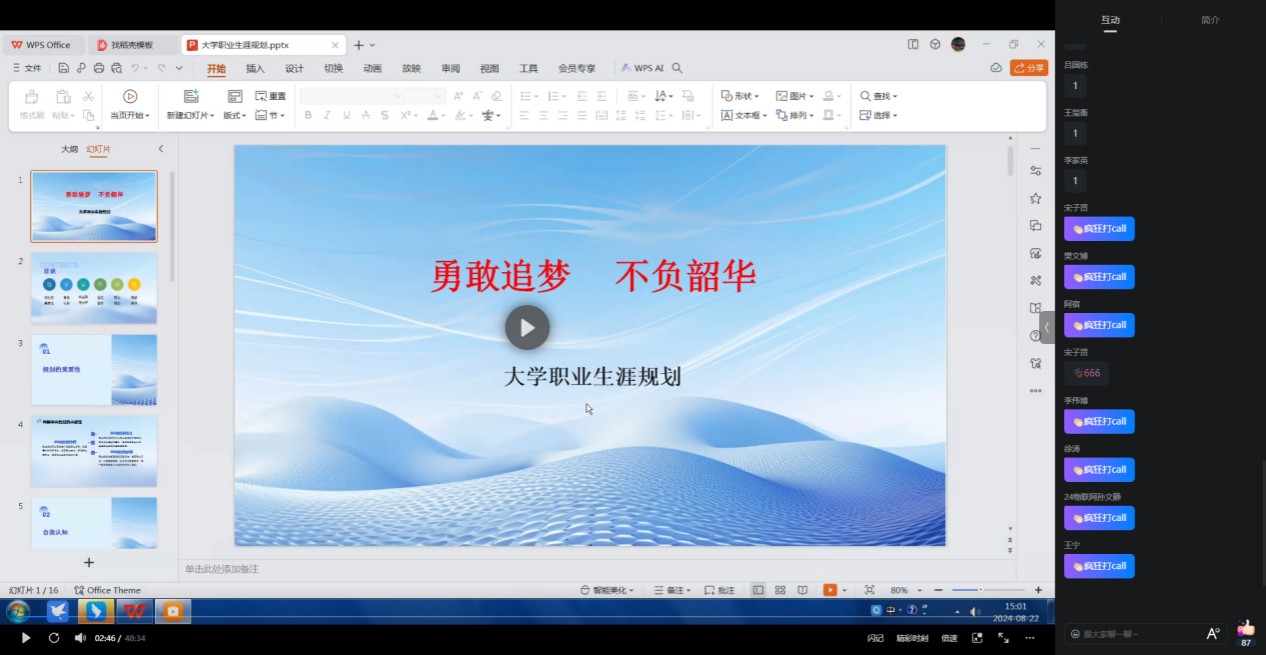
Task: Toggle the normal view button in status bar
Action: click(758, 590)
